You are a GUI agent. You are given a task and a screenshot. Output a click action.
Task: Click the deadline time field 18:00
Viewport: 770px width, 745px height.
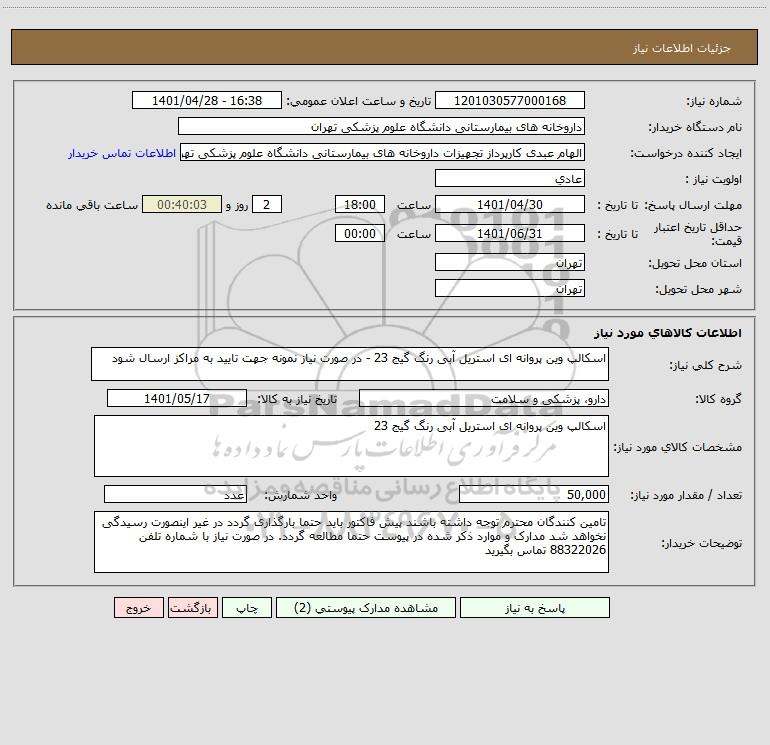(x=359, y=204)
